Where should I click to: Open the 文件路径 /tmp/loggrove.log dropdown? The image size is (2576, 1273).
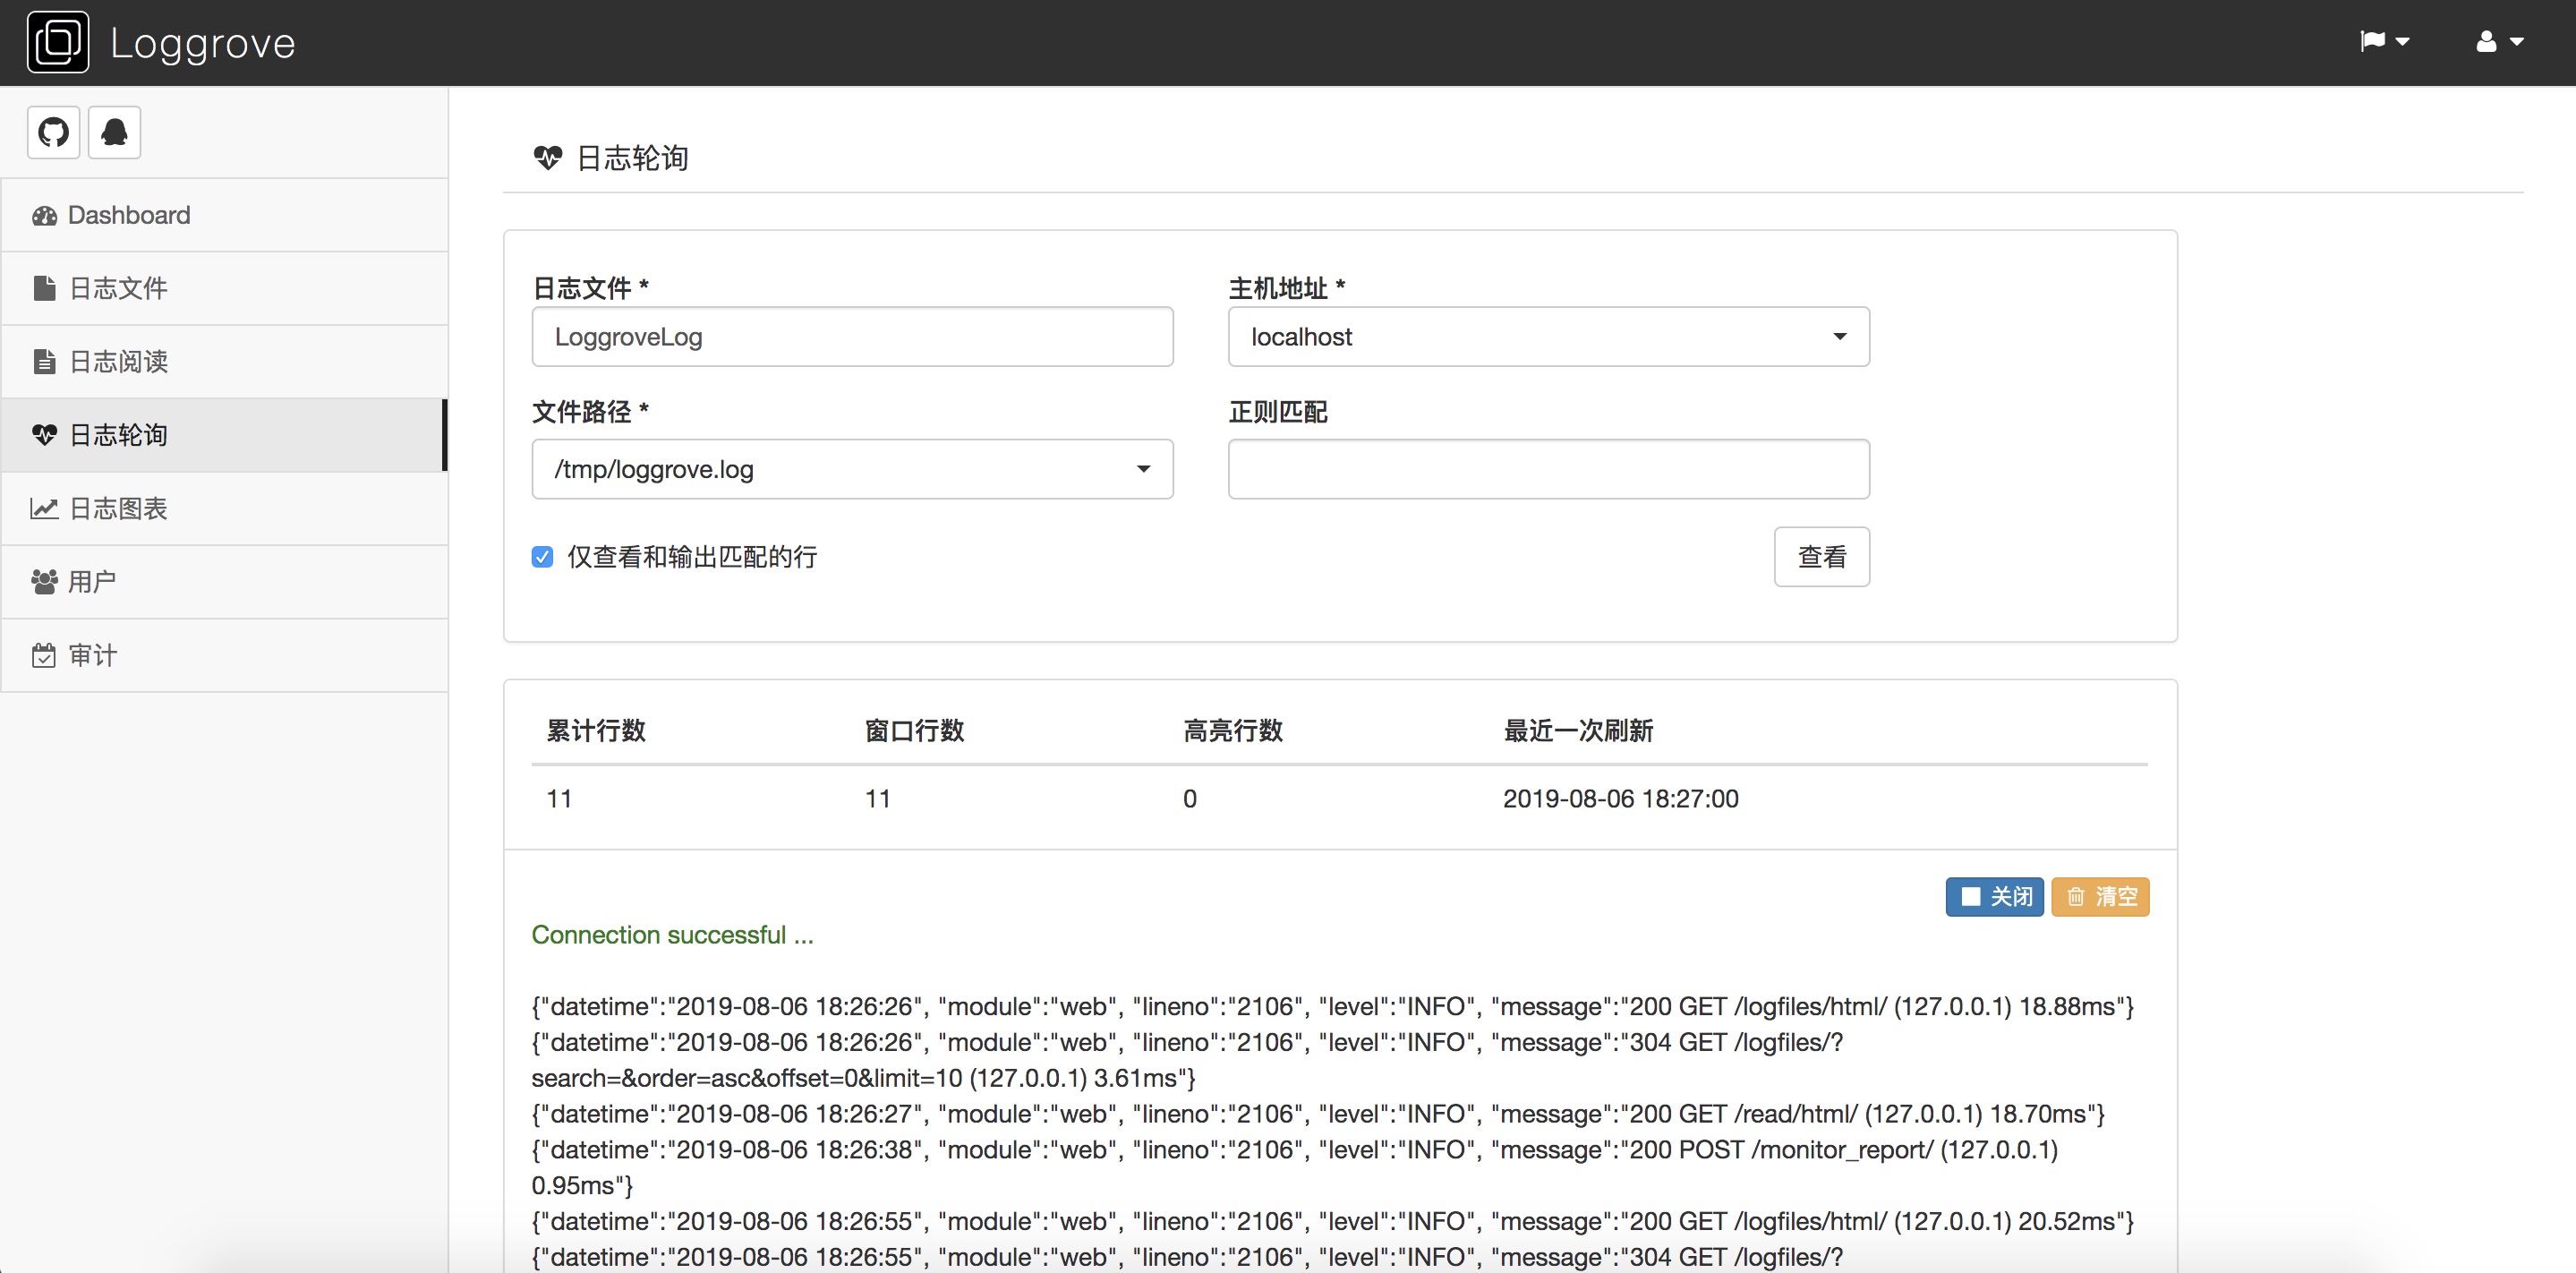pyautogui.click(x=852, y=469)
